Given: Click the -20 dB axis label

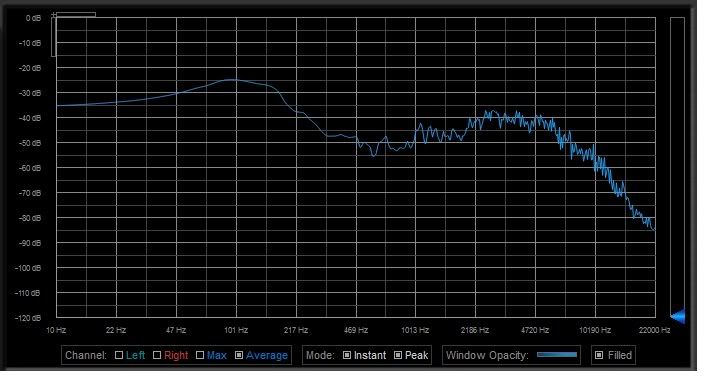Looking at the screenshot, I should tap(30, 68).
